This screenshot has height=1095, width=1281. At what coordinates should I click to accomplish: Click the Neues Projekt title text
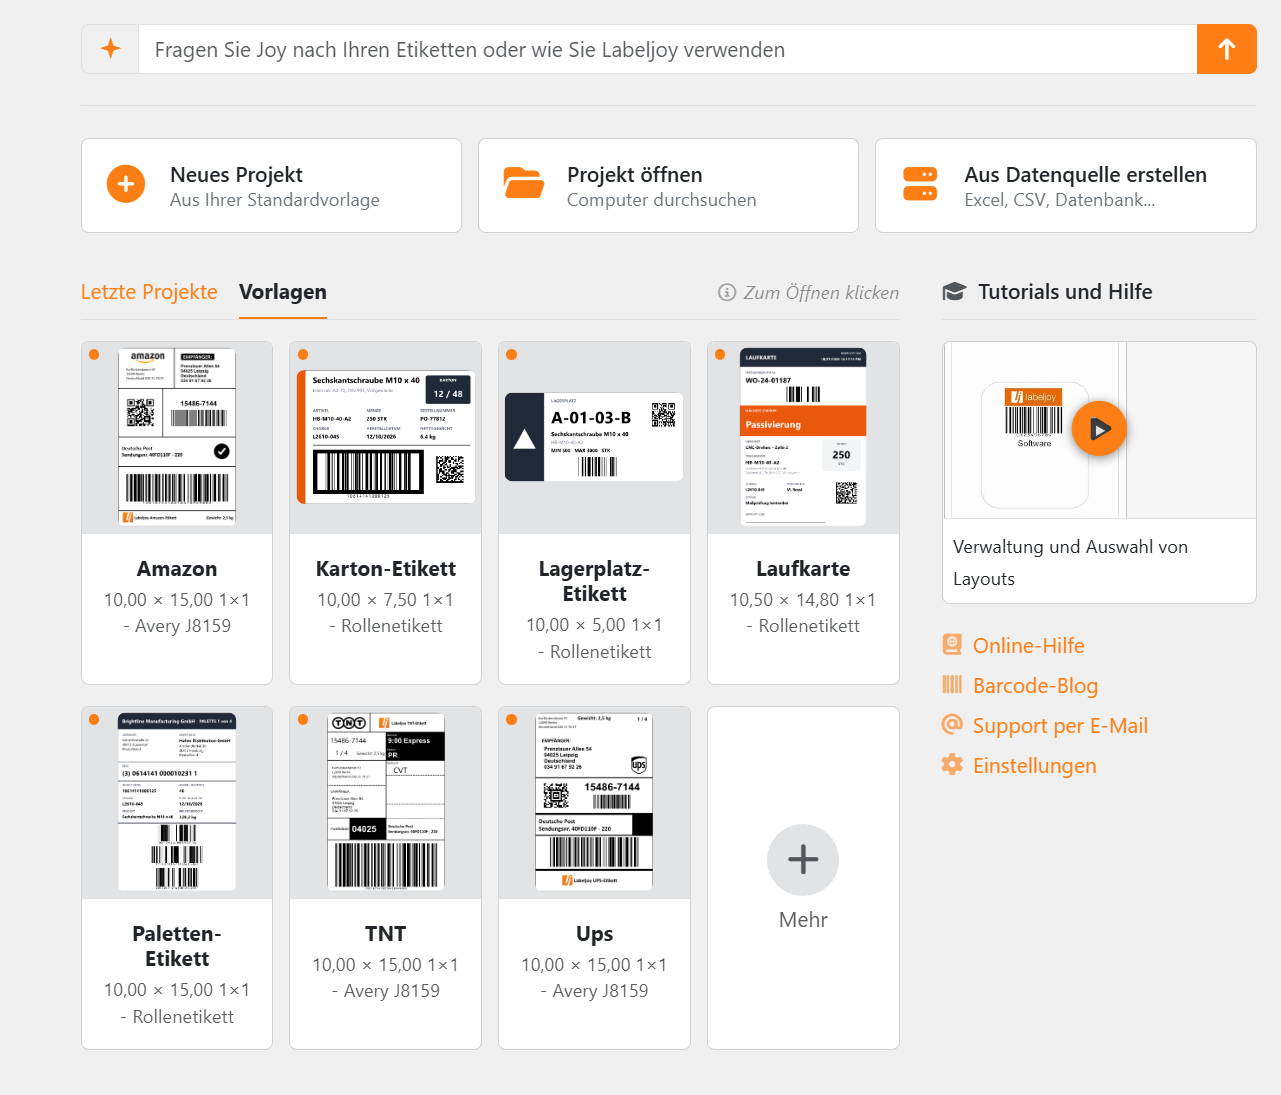[236, 174]
